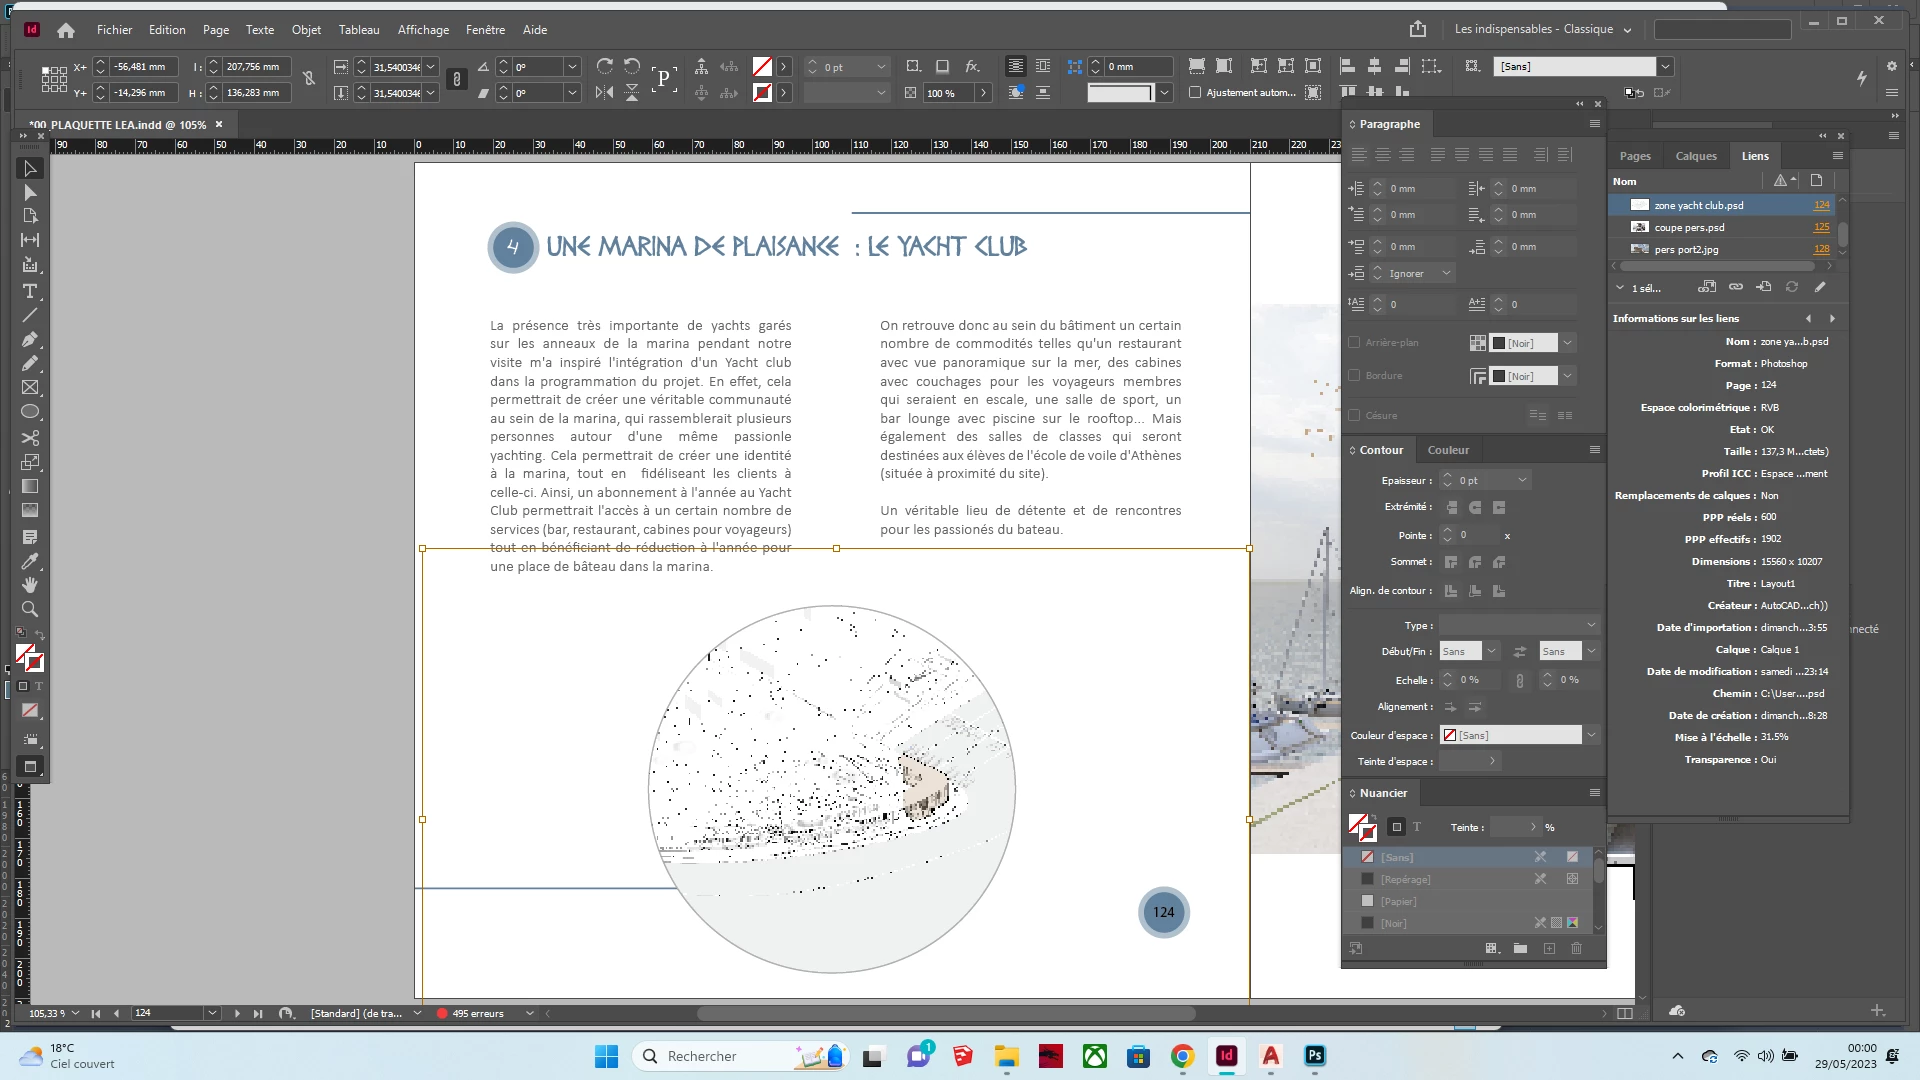Select the Type tool in toolbox

click(x=30, y=291)
